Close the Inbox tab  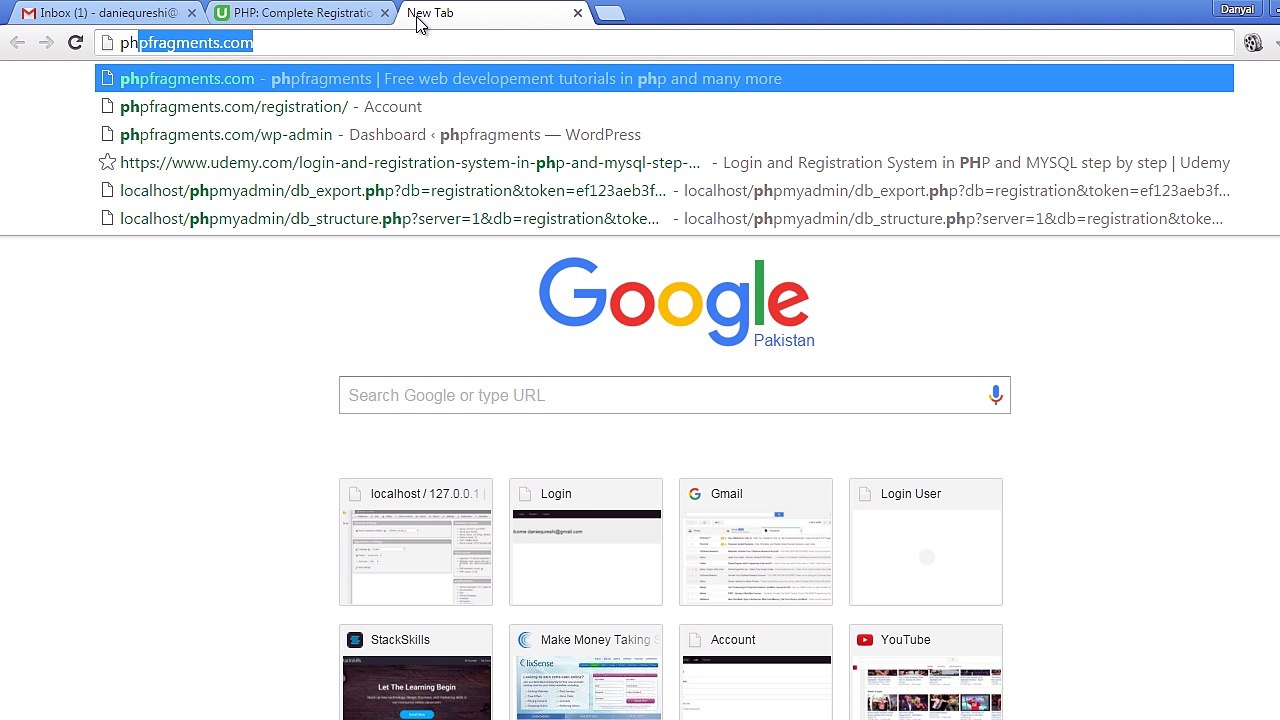coord(192,13)
